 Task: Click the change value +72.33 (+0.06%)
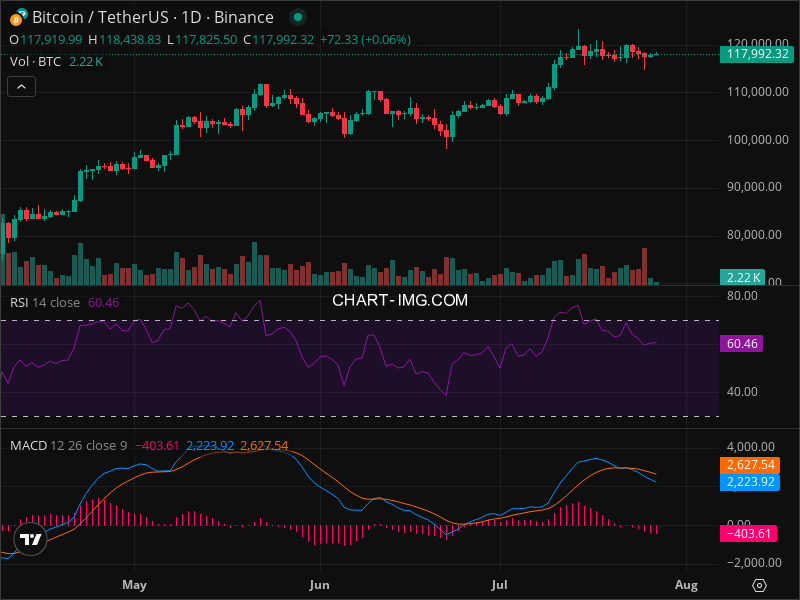click(365, 40)
